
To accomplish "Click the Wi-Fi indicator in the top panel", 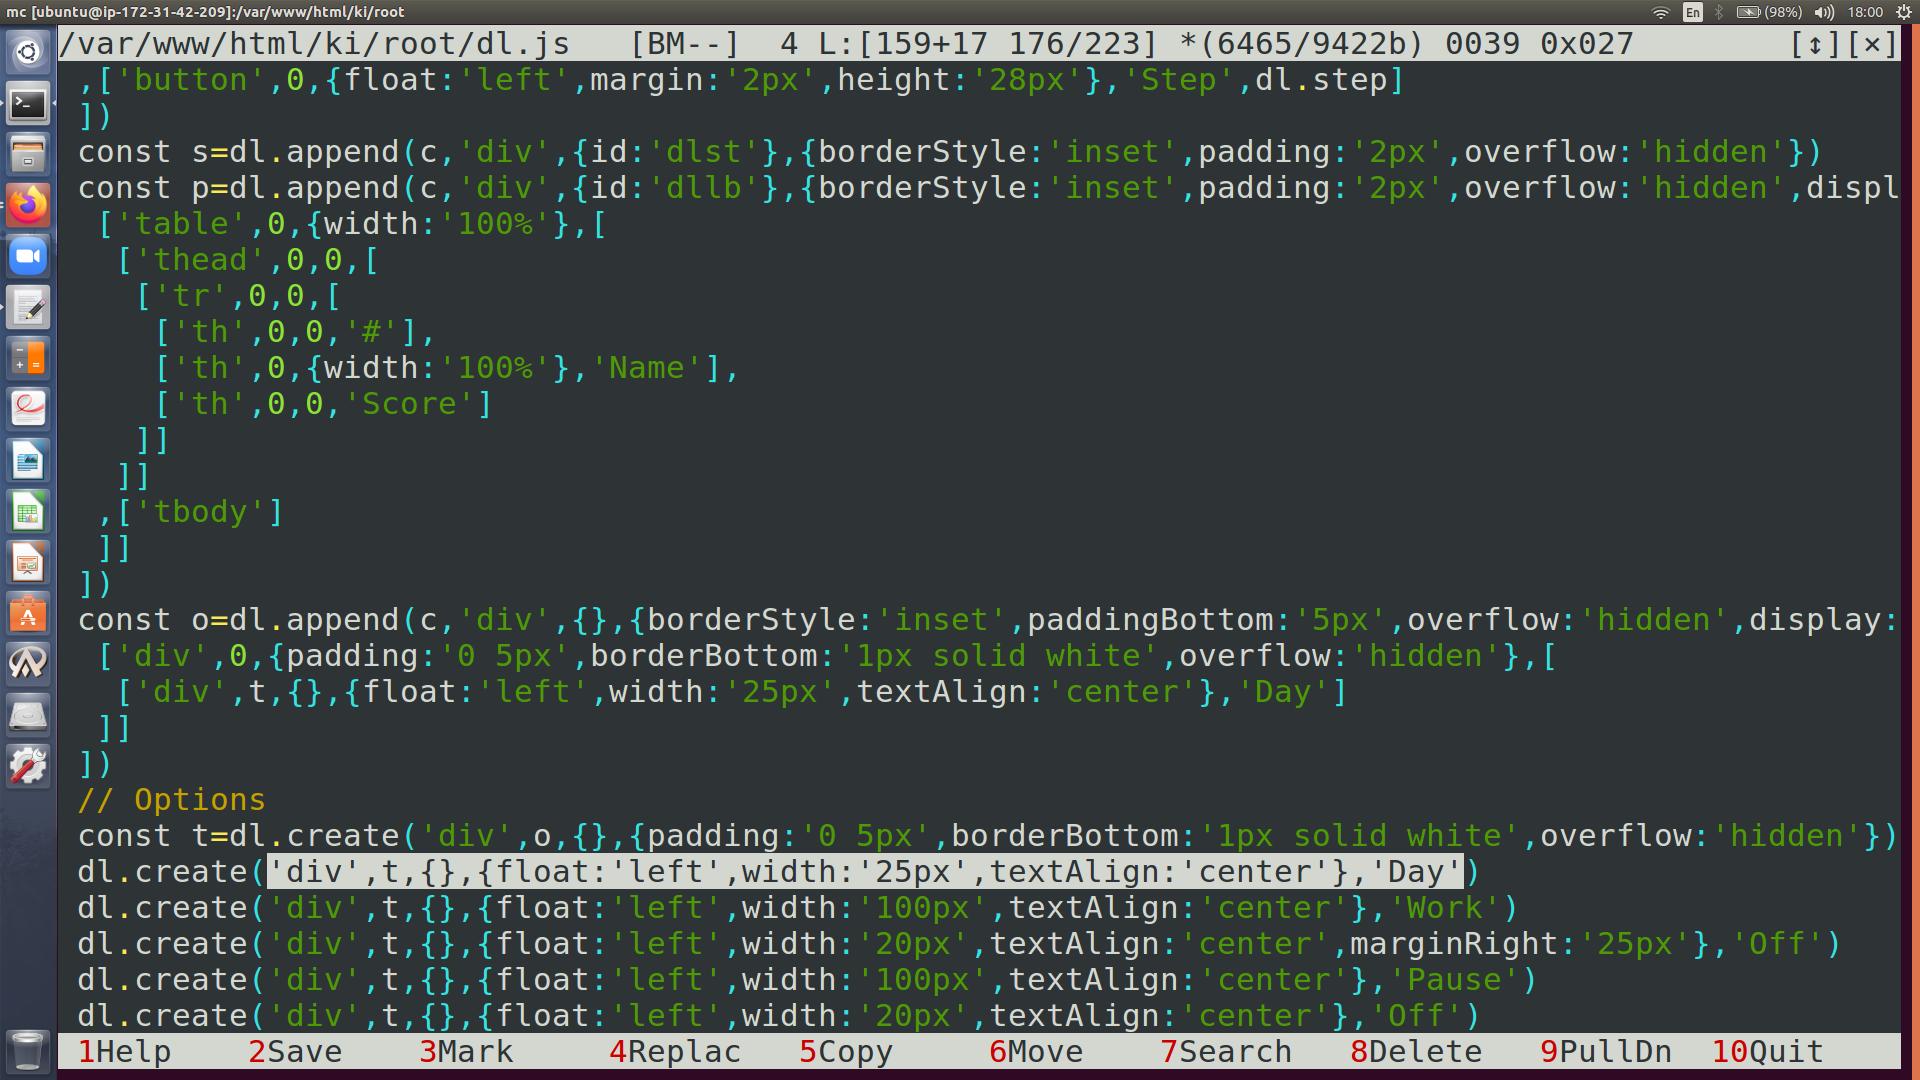I will 1661,12.
